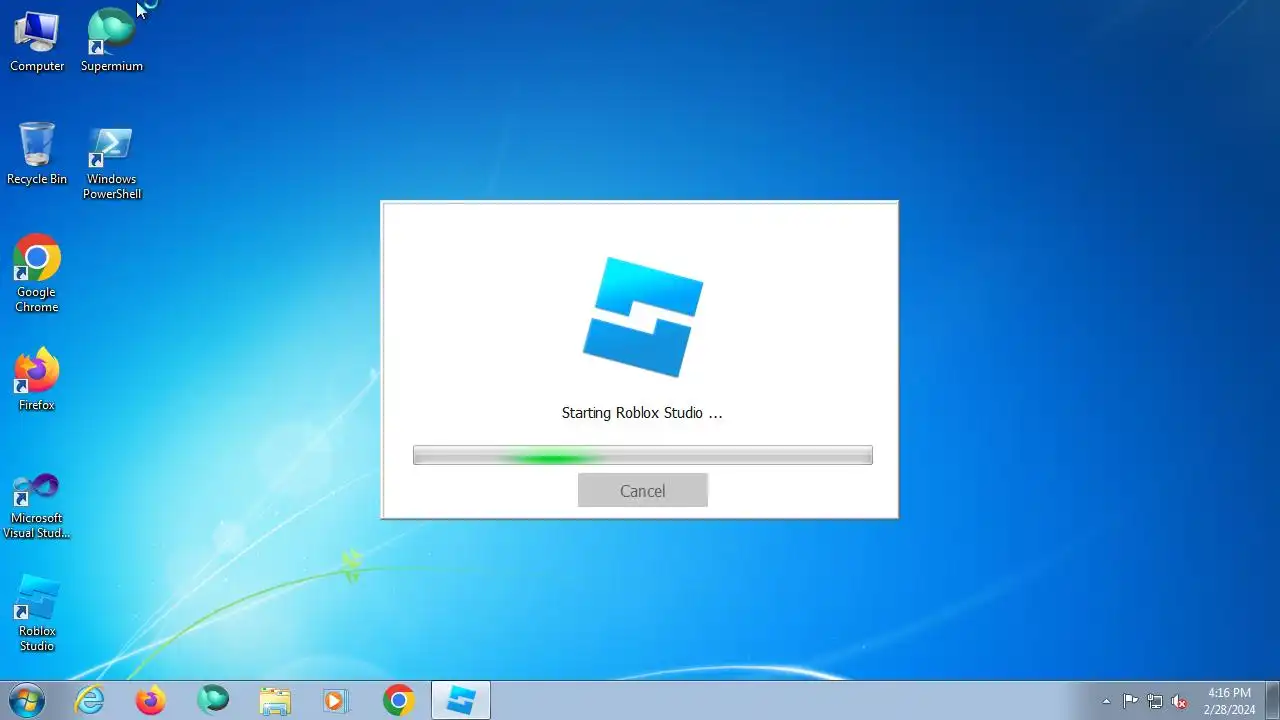Select the Recycle Bin desktop icon
The width and height of the screenshot is (1280, 720).
(x=37, y=154)
